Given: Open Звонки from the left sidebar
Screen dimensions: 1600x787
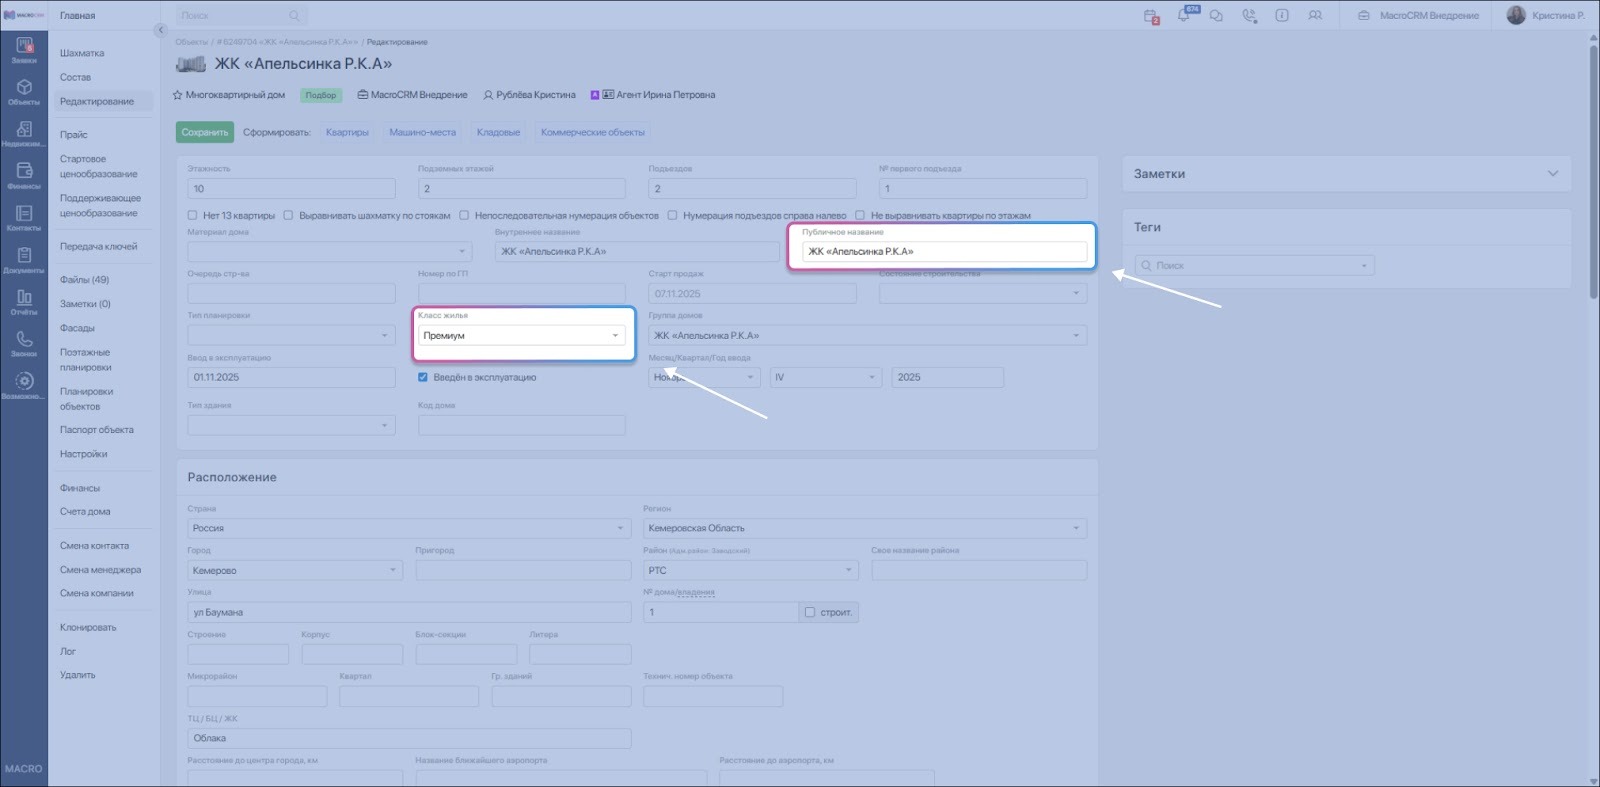Looking at the screenshot, I should tap(24, 344).
